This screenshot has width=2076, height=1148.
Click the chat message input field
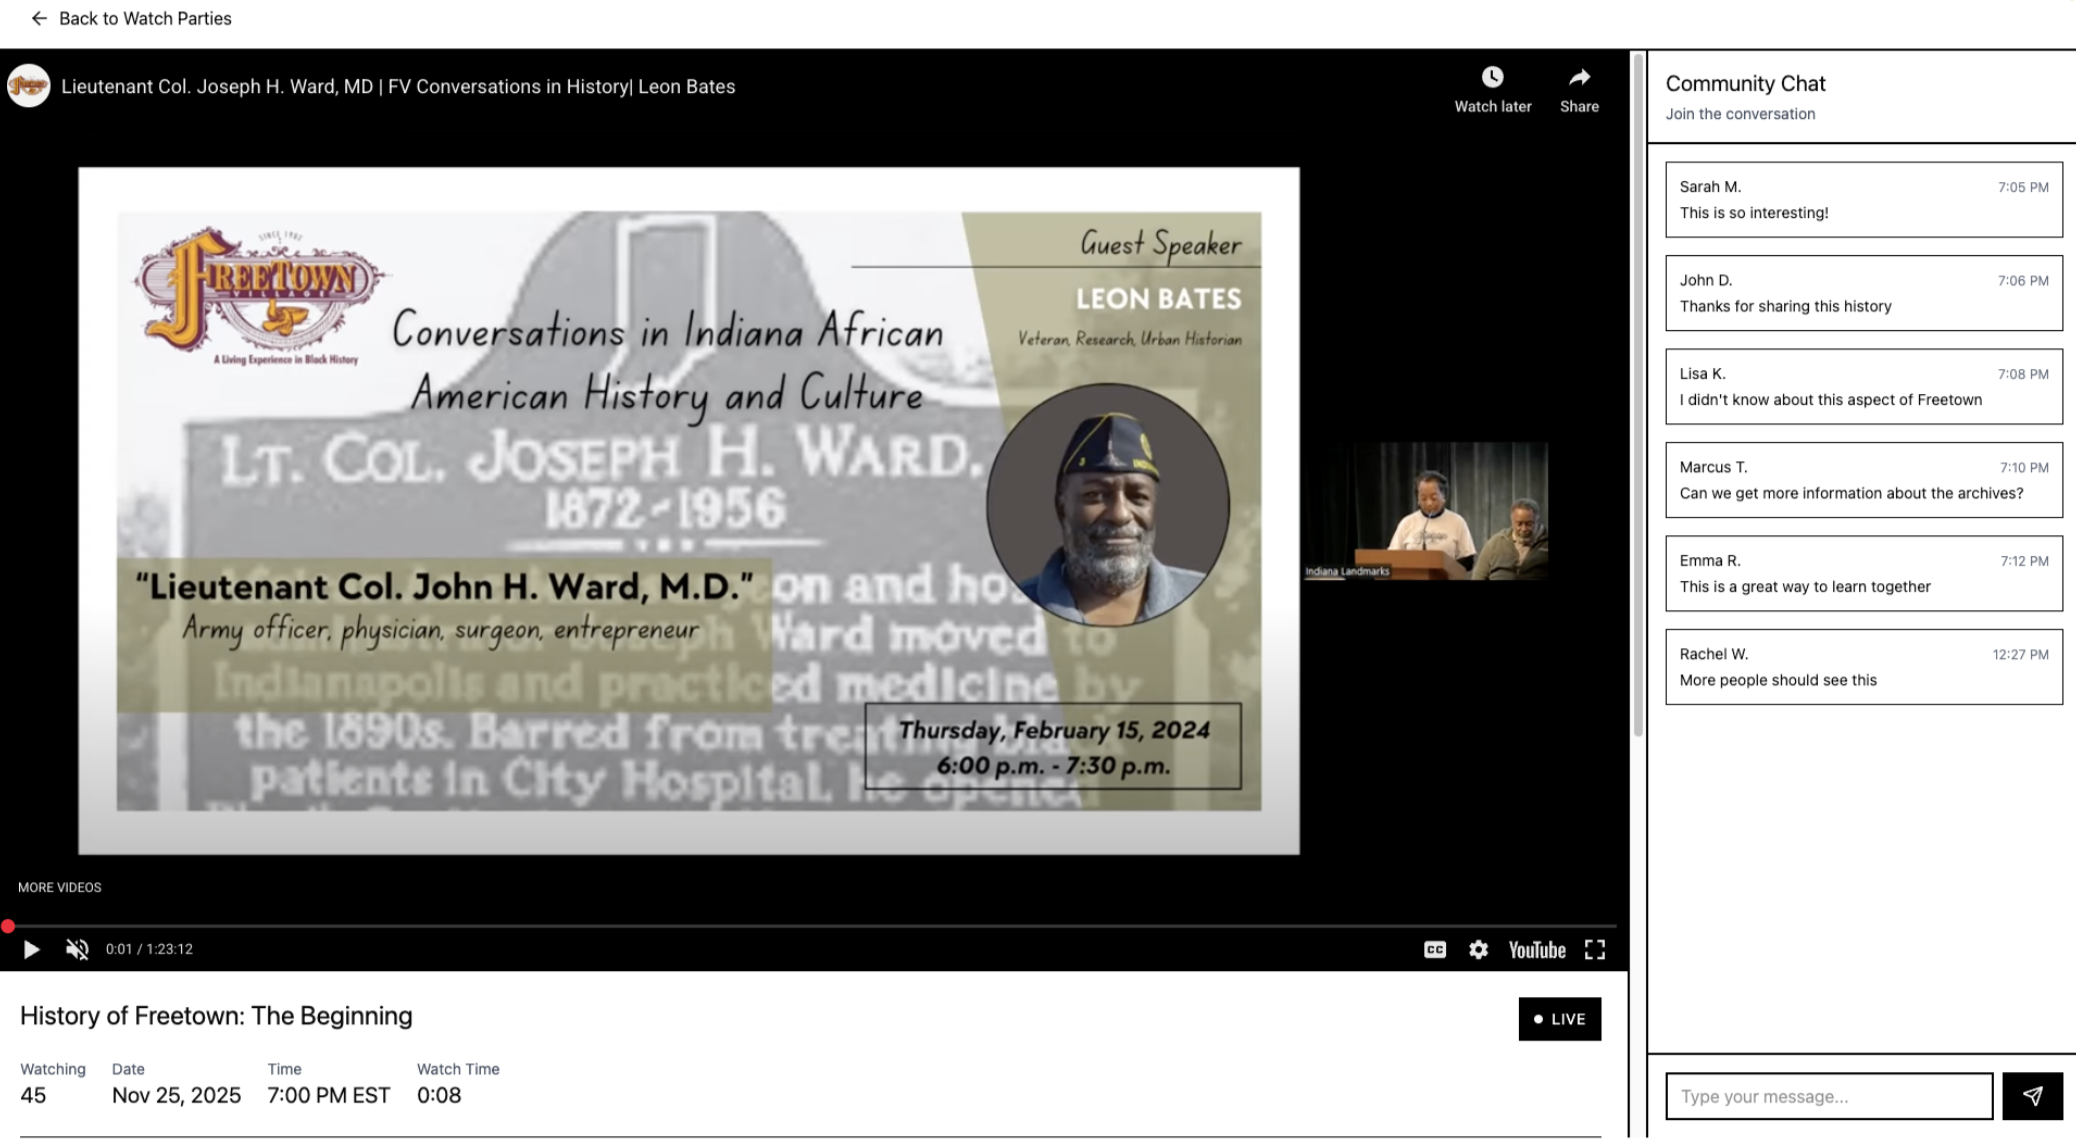(1828, 1096)
